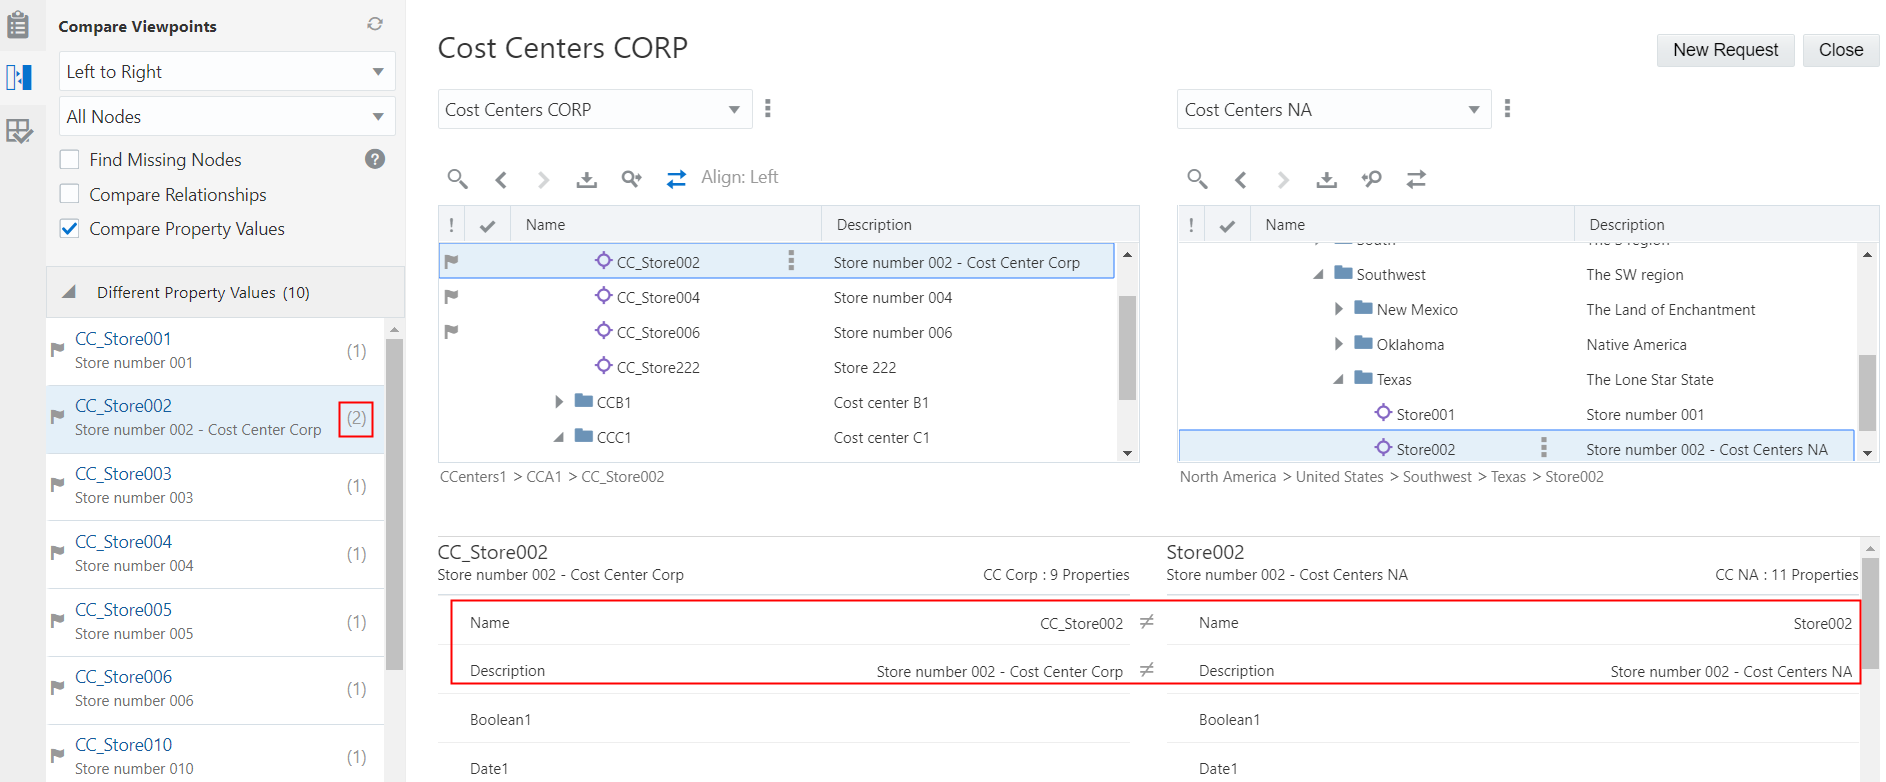Click the checkmark column header in right viewpoint

(1227, 226)
